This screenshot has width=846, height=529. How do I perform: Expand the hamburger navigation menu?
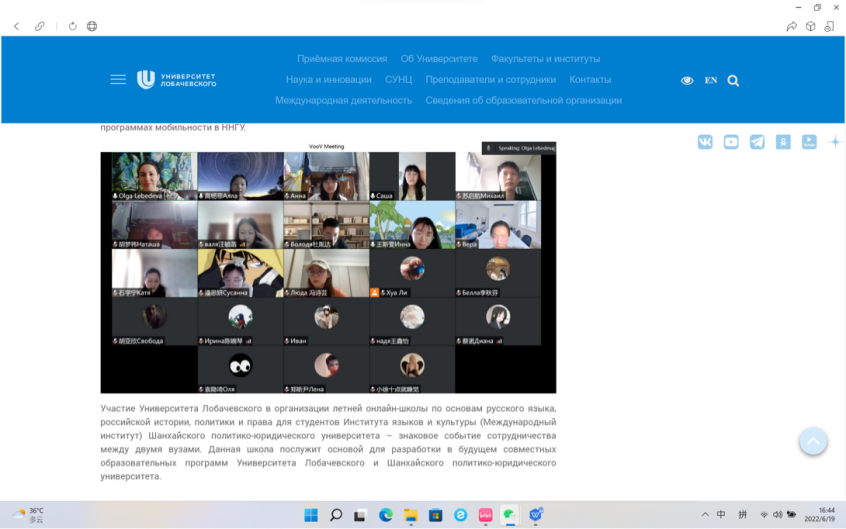point(118,79)
